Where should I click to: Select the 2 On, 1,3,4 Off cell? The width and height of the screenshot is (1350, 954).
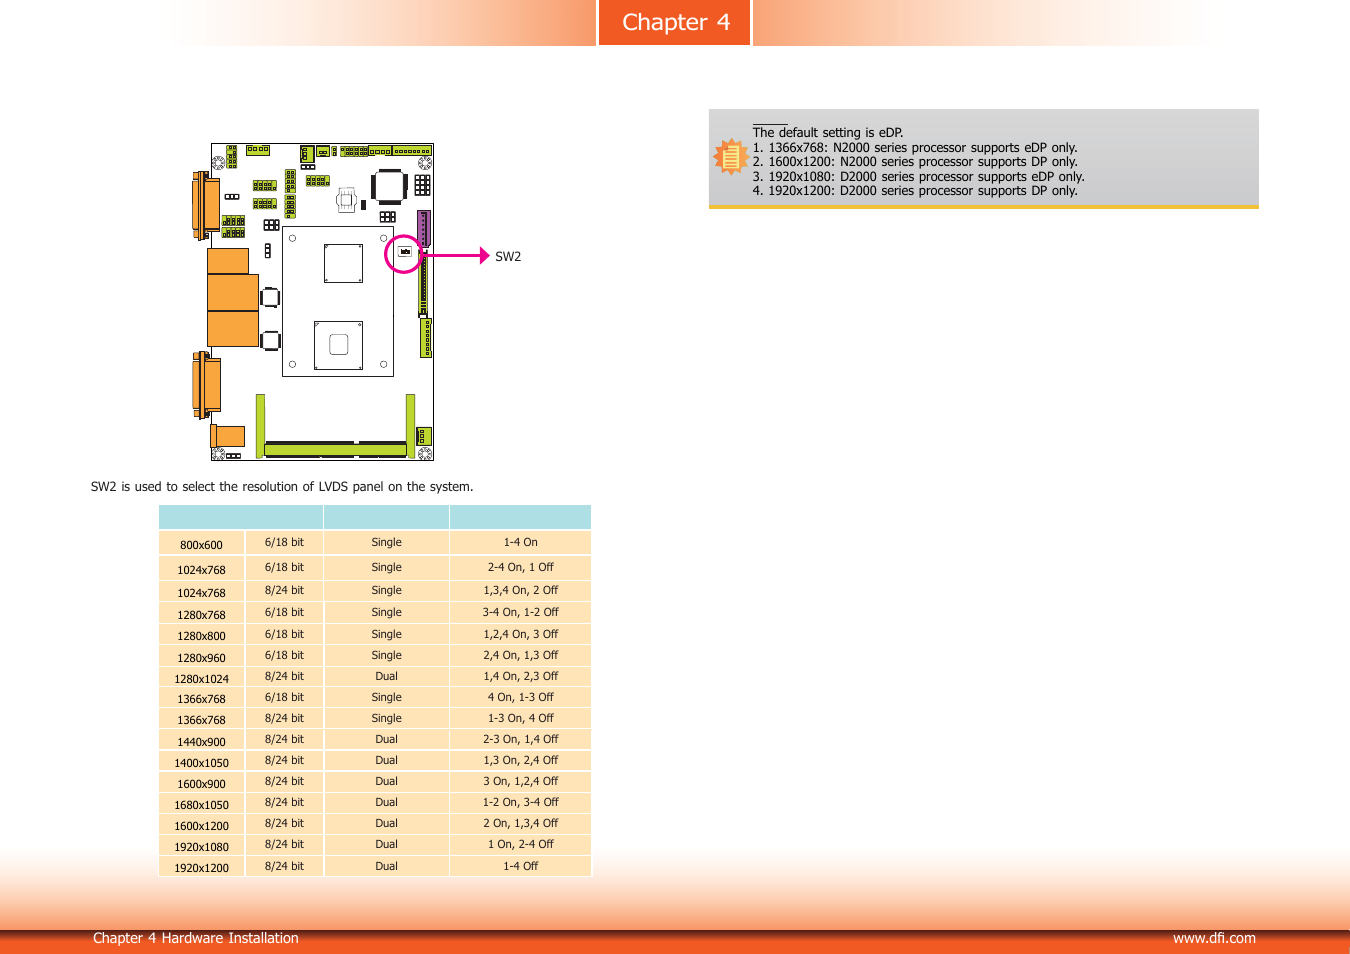click(520, 823)
